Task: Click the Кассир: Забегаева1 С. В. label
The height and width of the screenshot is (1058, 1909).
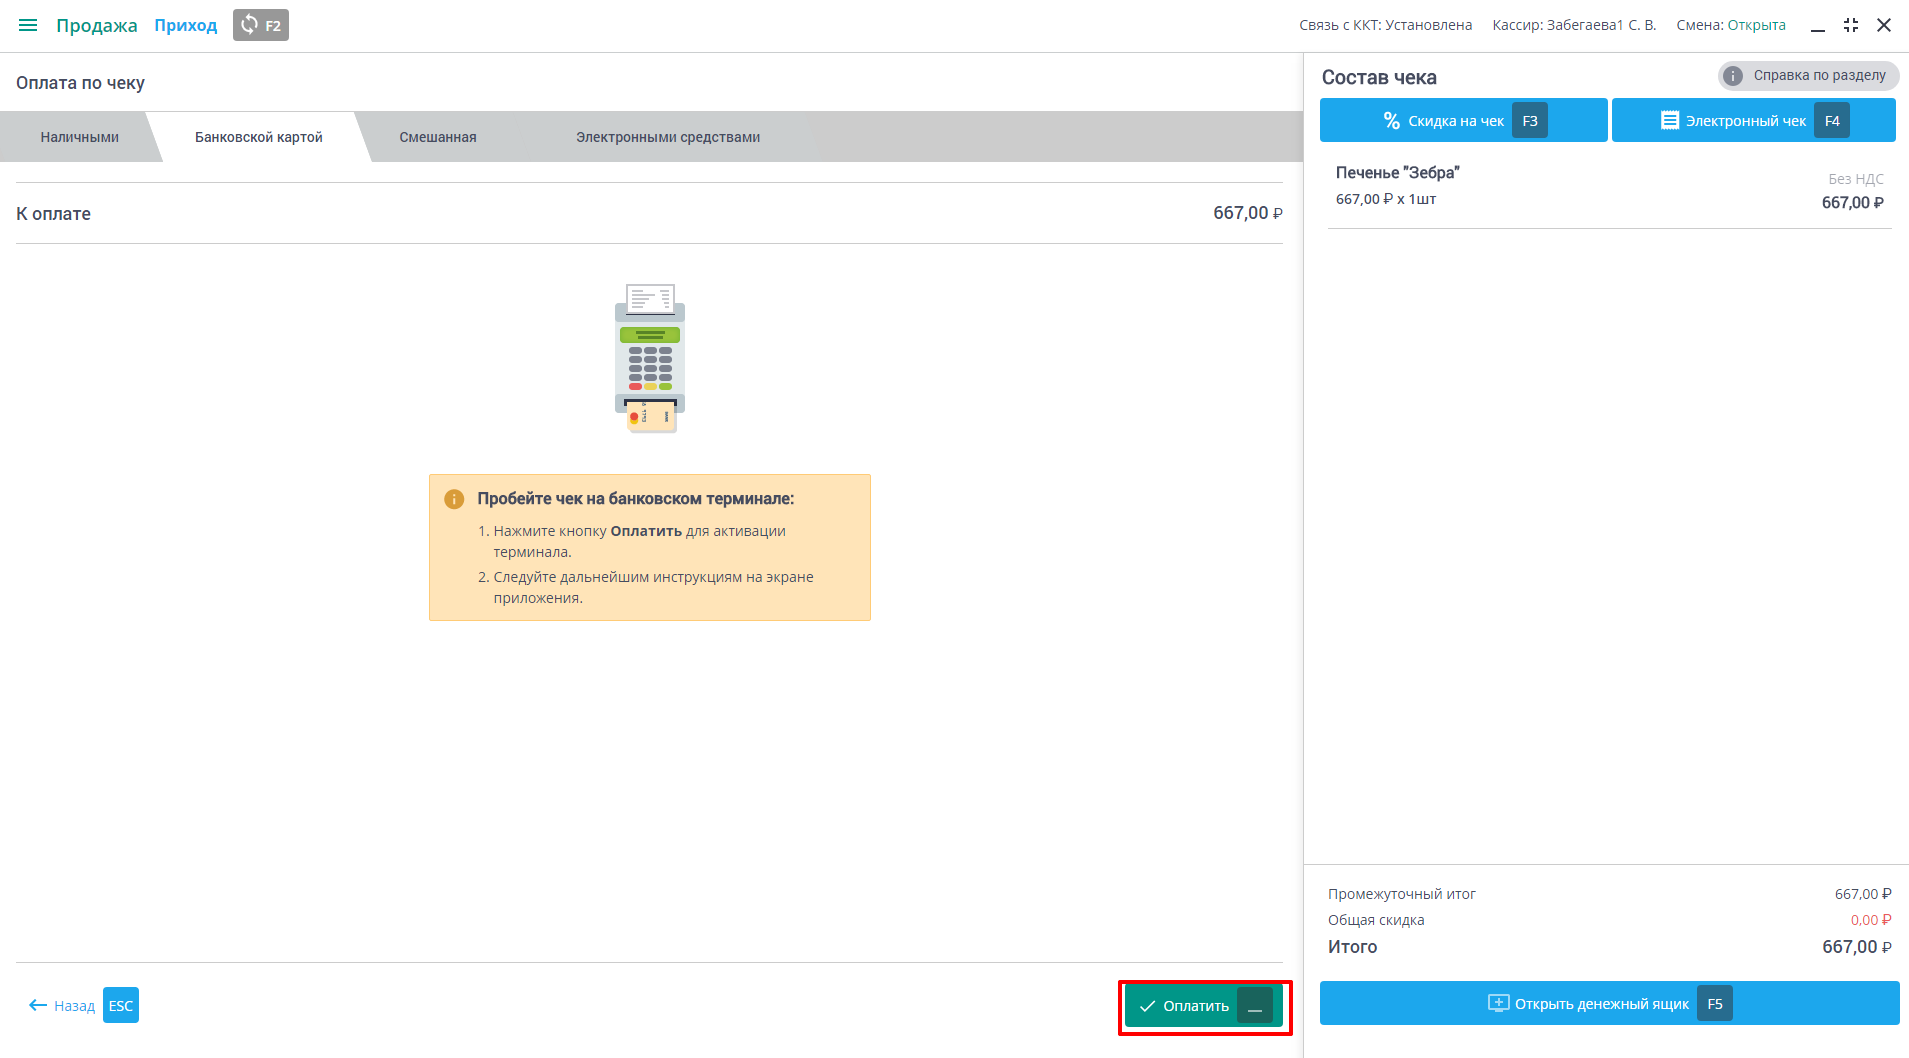Action: [x=1574, y=25]
